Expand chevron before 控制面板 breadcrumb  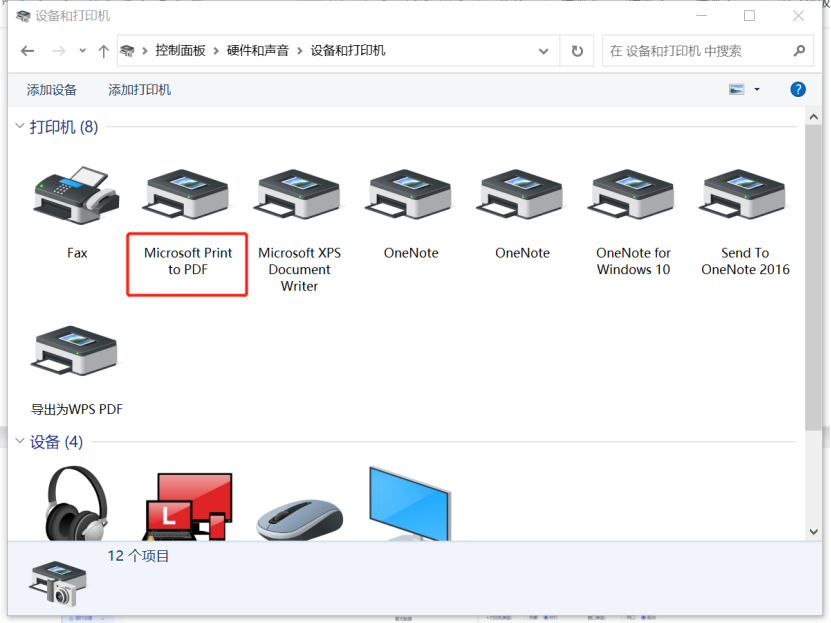144,51
